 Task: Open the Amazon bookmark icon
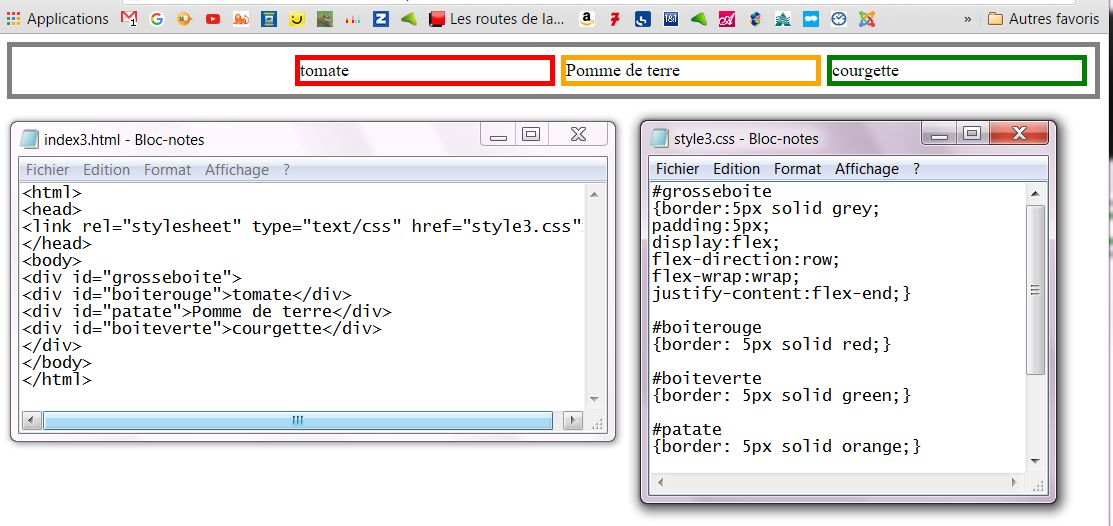click(587, 18)
